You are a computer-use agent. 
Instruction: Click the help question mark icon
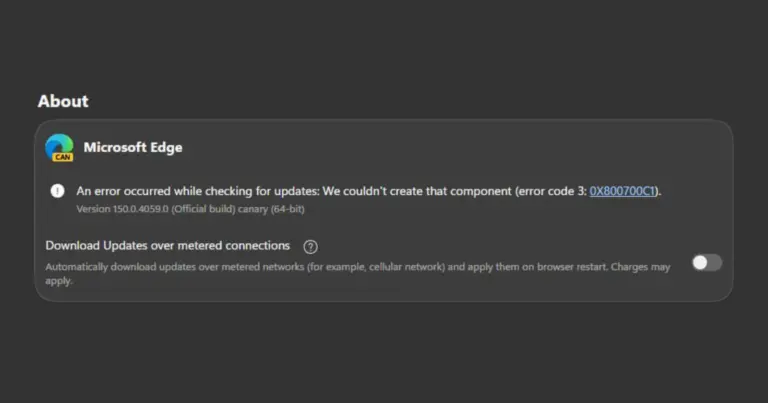point(310,247)
